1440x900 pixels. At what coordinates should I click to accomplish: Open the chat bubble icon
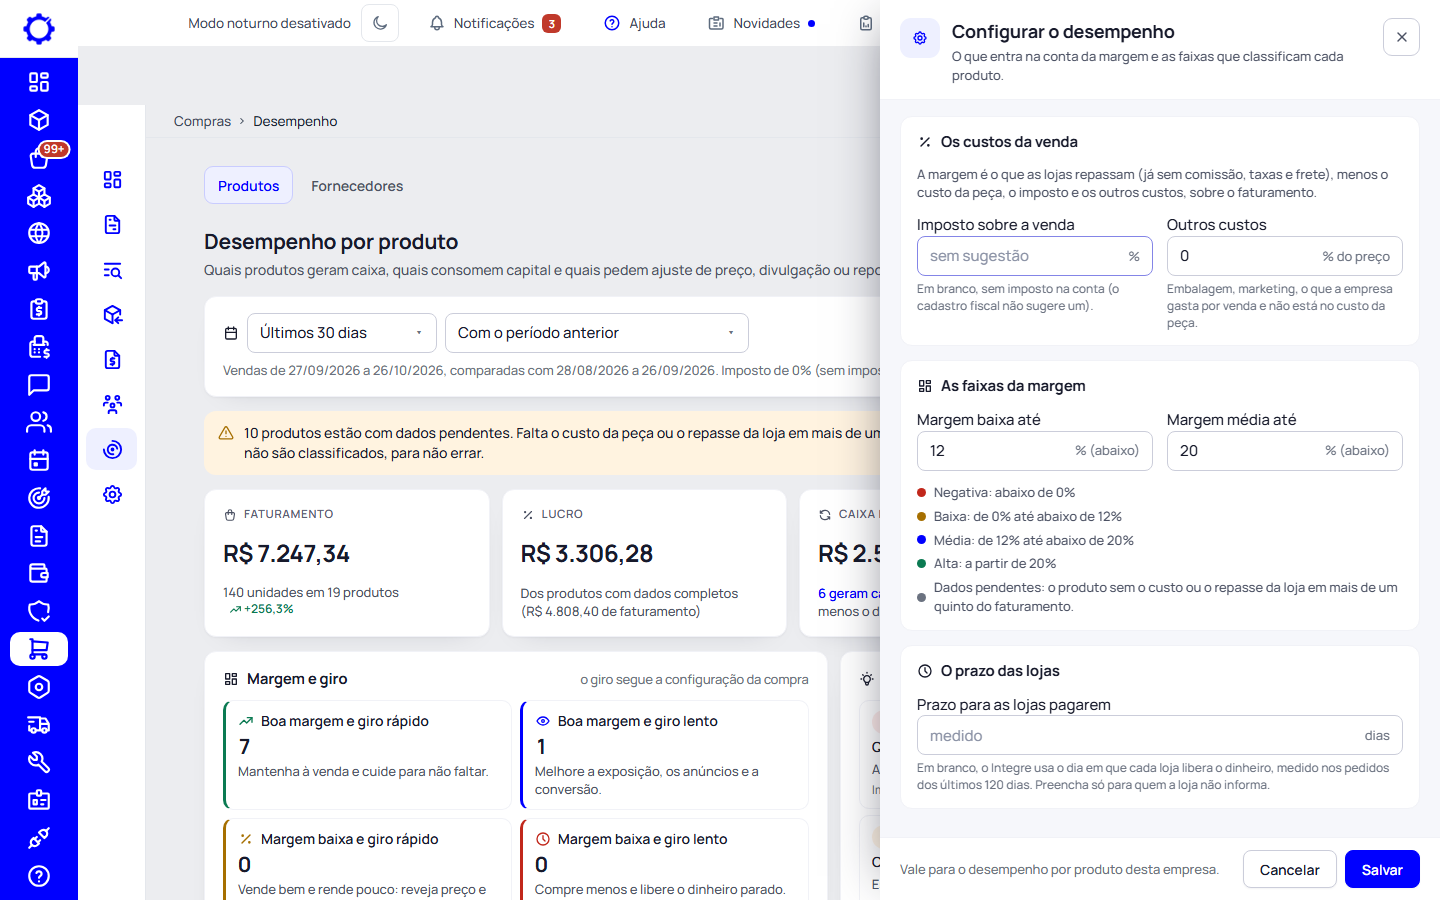click(39, 384)
